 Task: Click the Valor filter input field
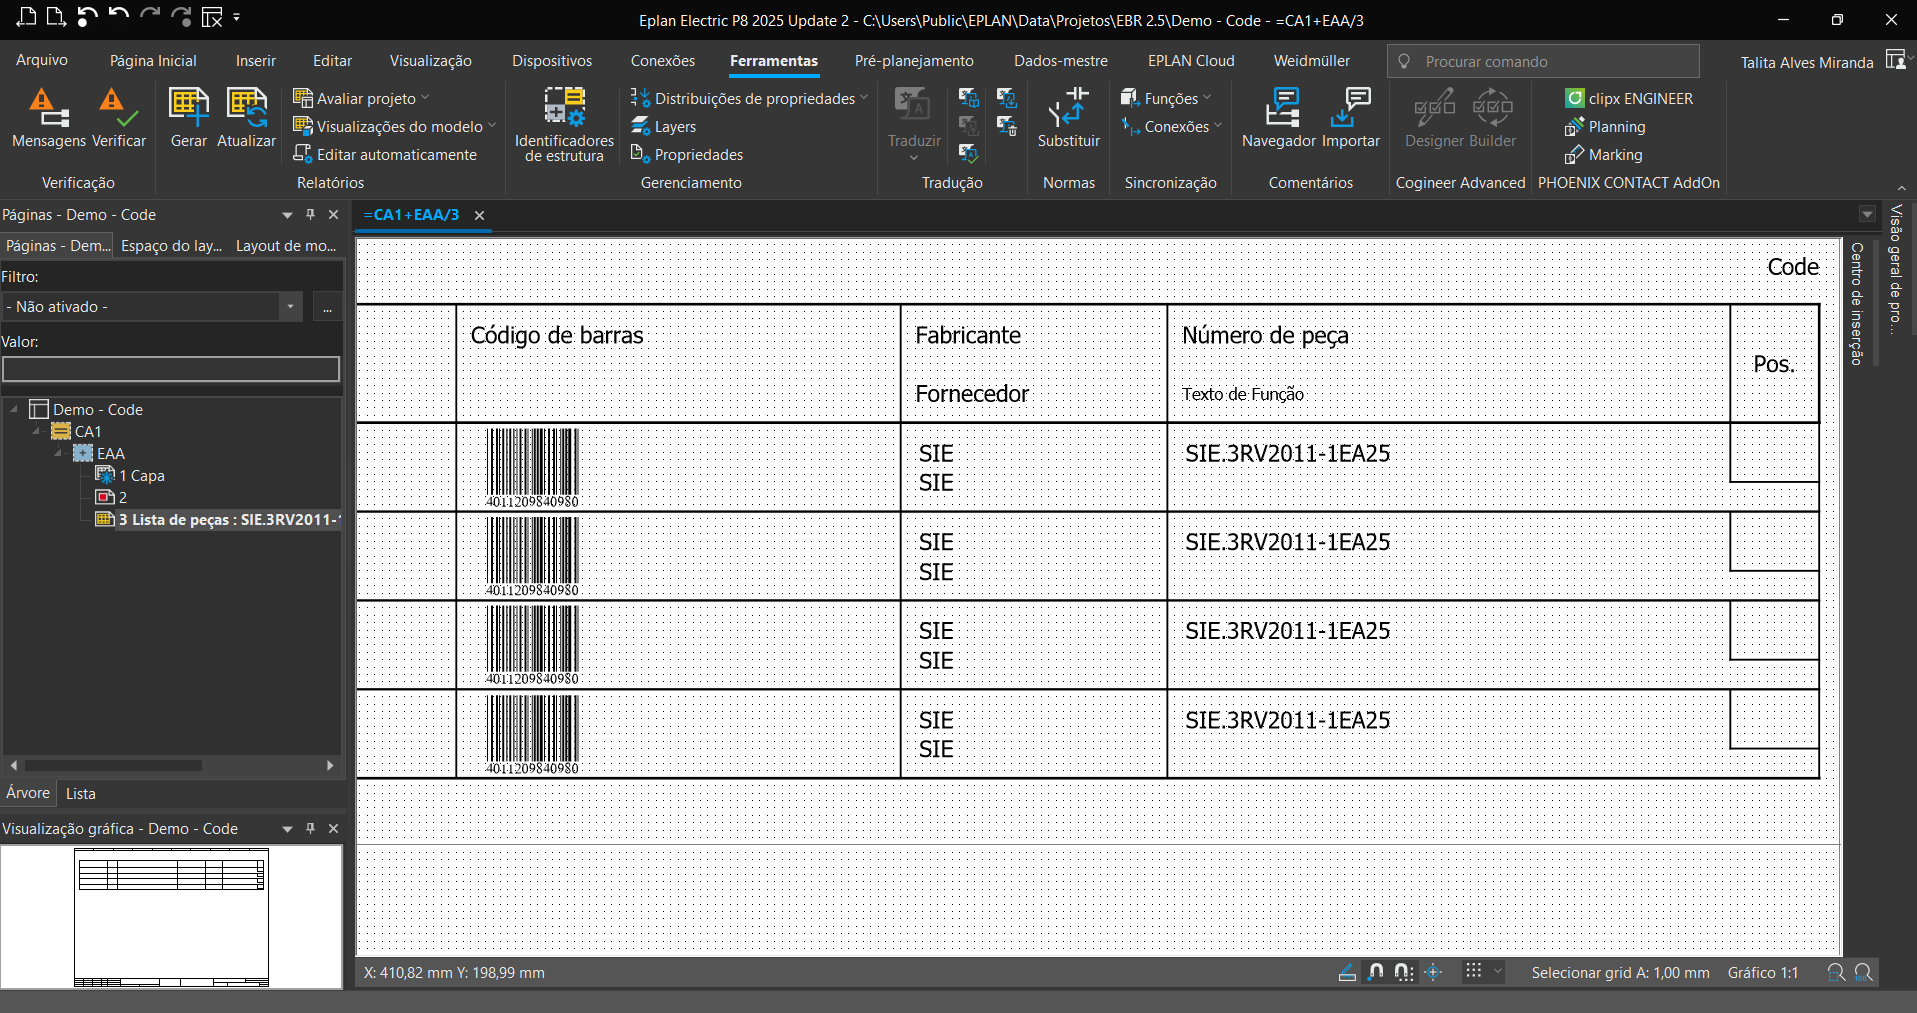click(x=171, y=369)
